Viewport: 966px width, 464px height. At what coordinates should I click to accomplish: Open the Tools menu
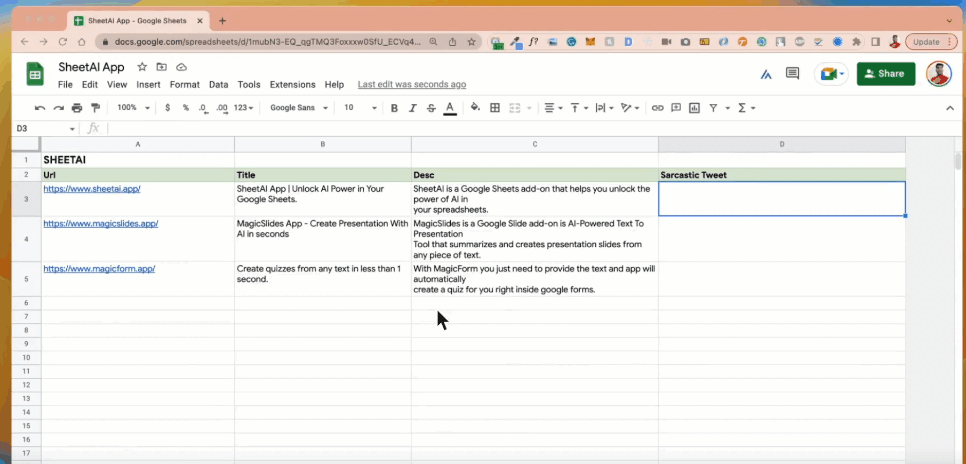pyautogui.click(x=249, y=84)
